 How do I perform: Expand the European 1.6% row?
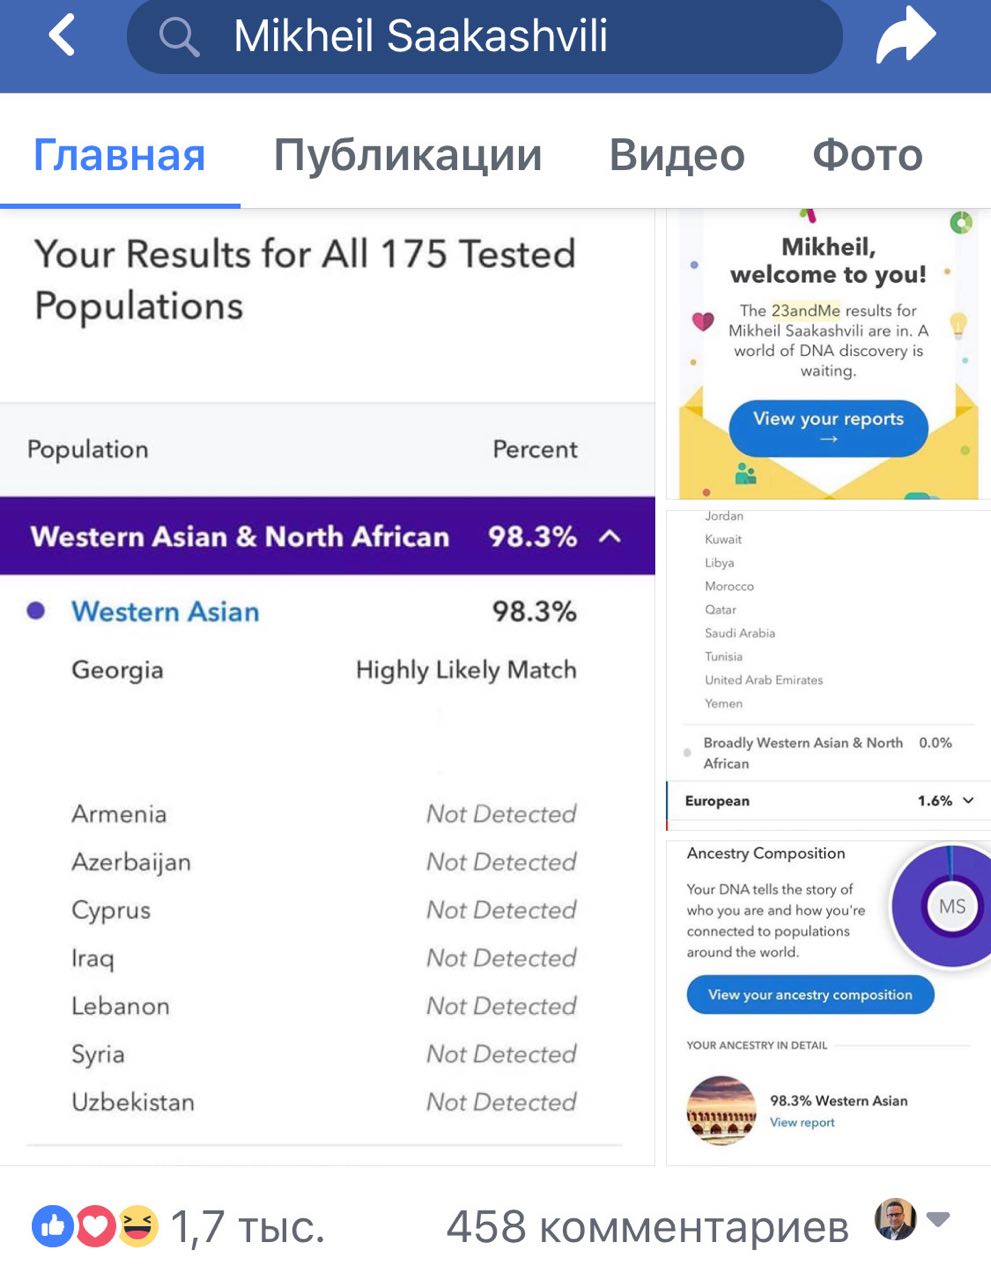coord(967,801)
